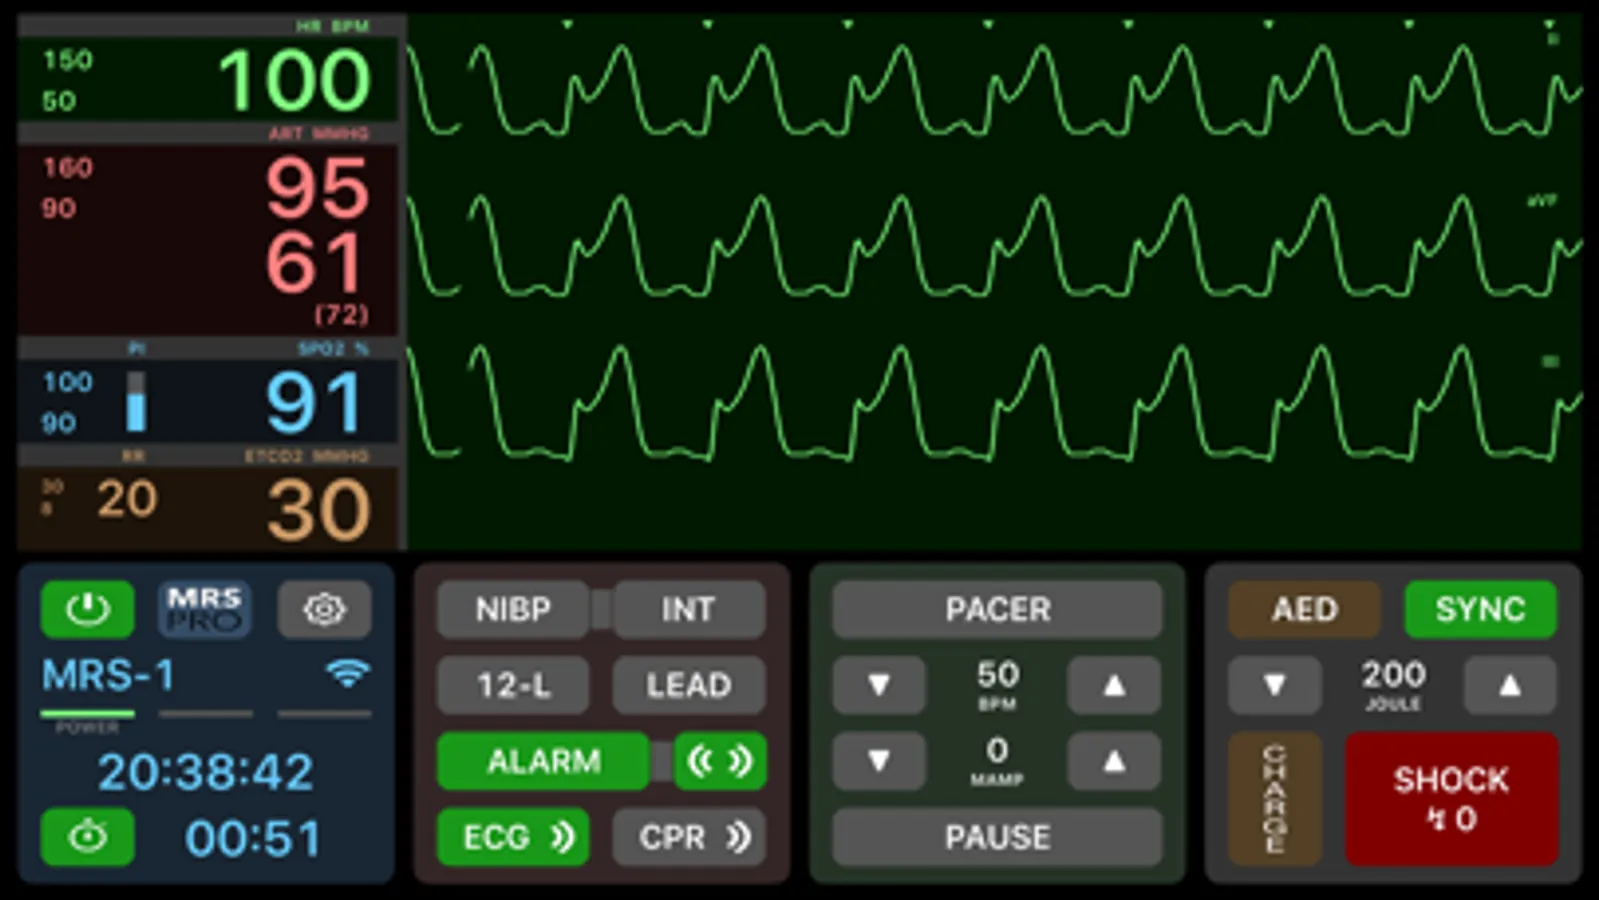Open settings with the gear icon

click(x=324, y=609)
